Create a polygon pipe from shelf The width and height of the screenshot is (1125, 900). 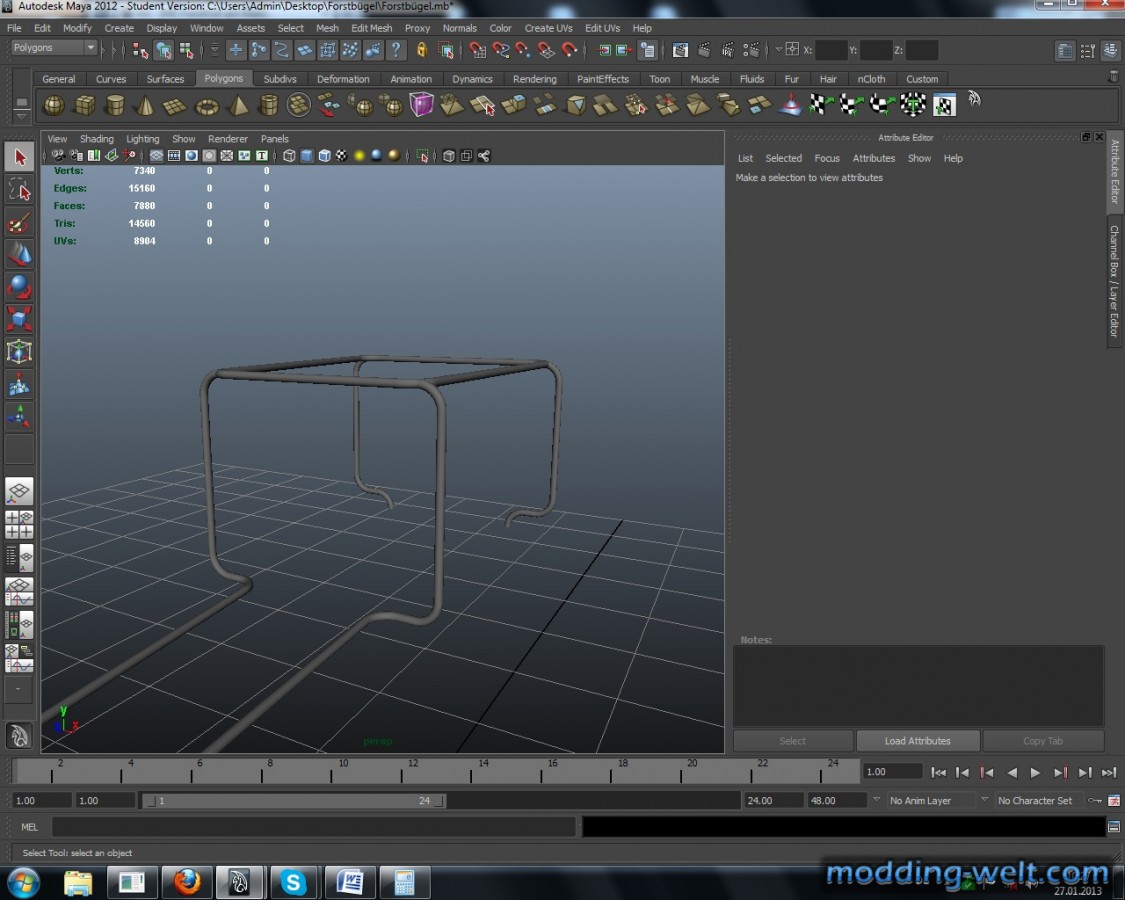click(x=268, y=106)
